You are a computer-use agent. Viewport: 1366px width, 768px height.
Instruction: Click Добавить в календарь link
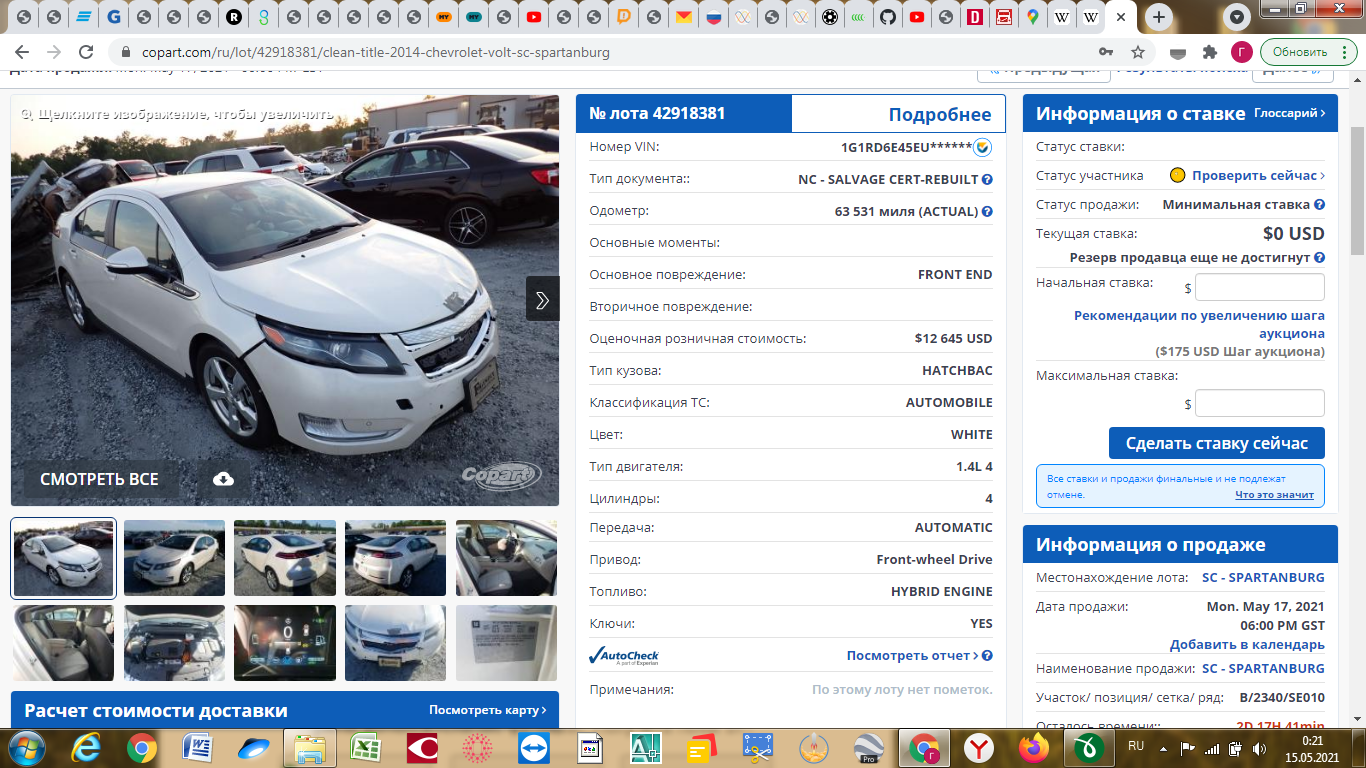1247,644
